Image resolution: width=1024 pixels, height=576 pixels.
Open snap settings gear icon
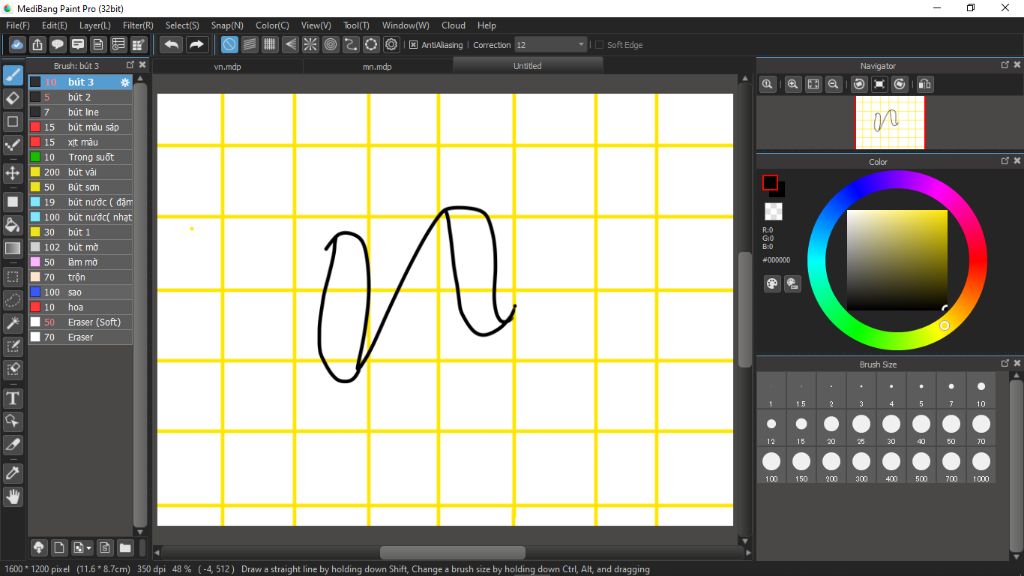tap(391, 44)
